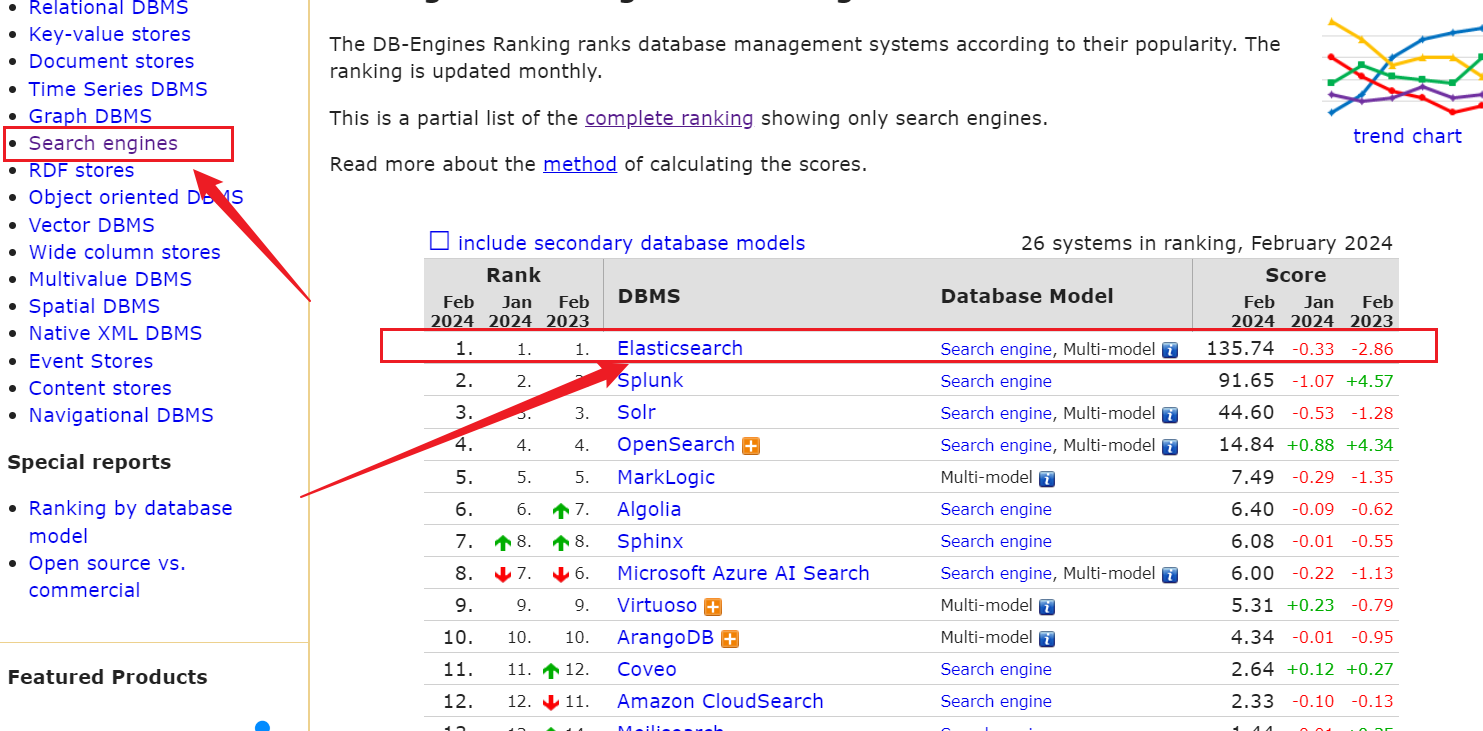The image size is (1483, 731).
Task: Enable include secondary database models checkbox
Action: pos(439,241)
